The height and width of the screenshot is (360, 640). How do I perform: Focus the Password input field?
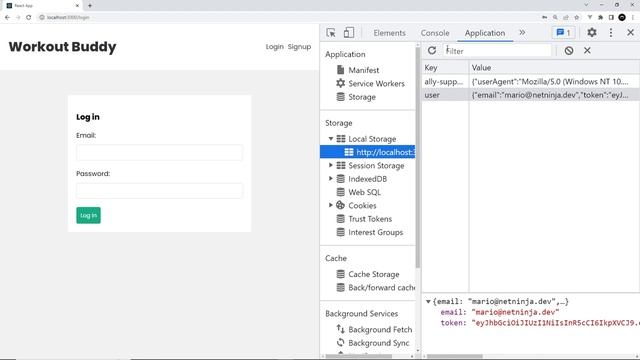point(159,191)
